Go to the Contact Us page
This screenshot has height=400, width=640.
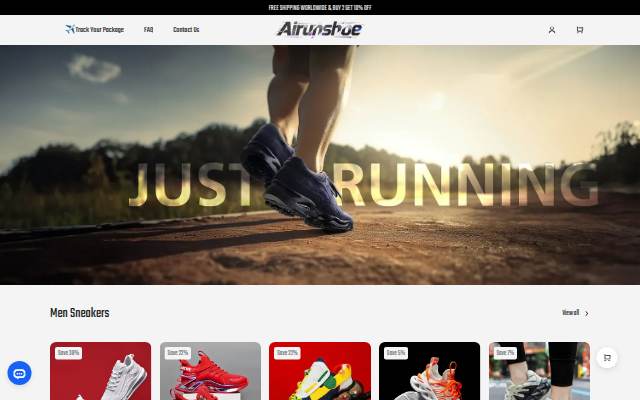[x=186, y=30]
